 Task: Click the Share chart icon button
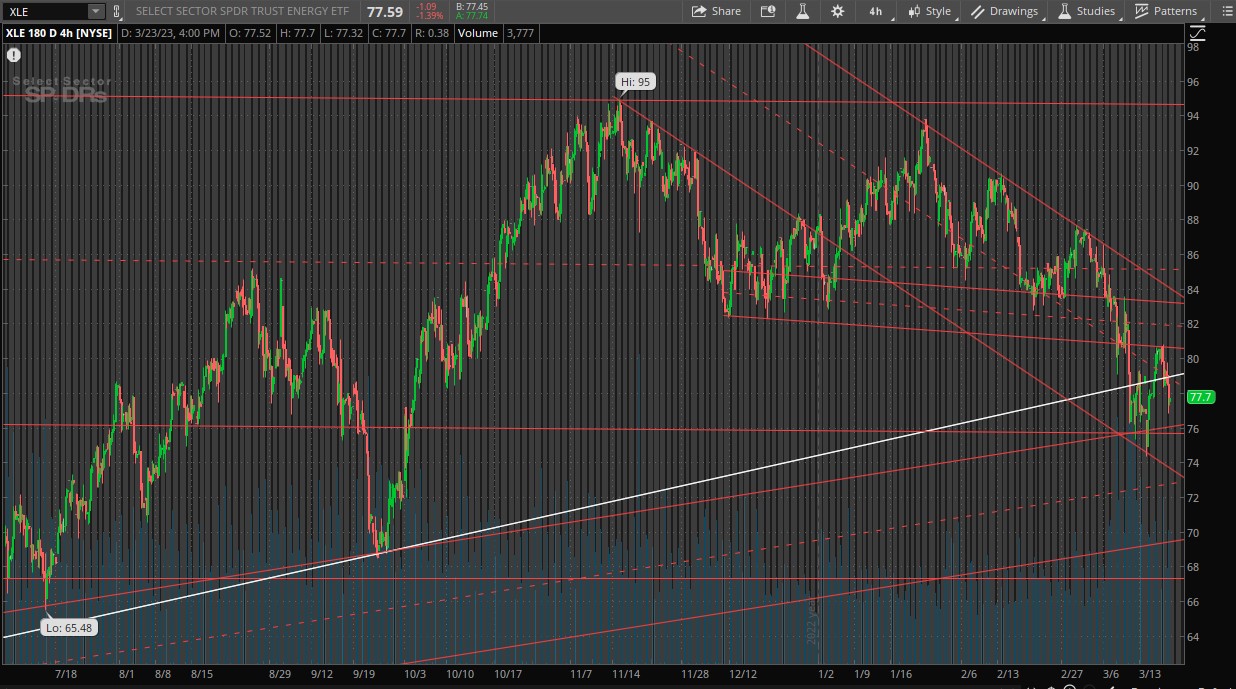pyautogui.click(x=713, y=11)
